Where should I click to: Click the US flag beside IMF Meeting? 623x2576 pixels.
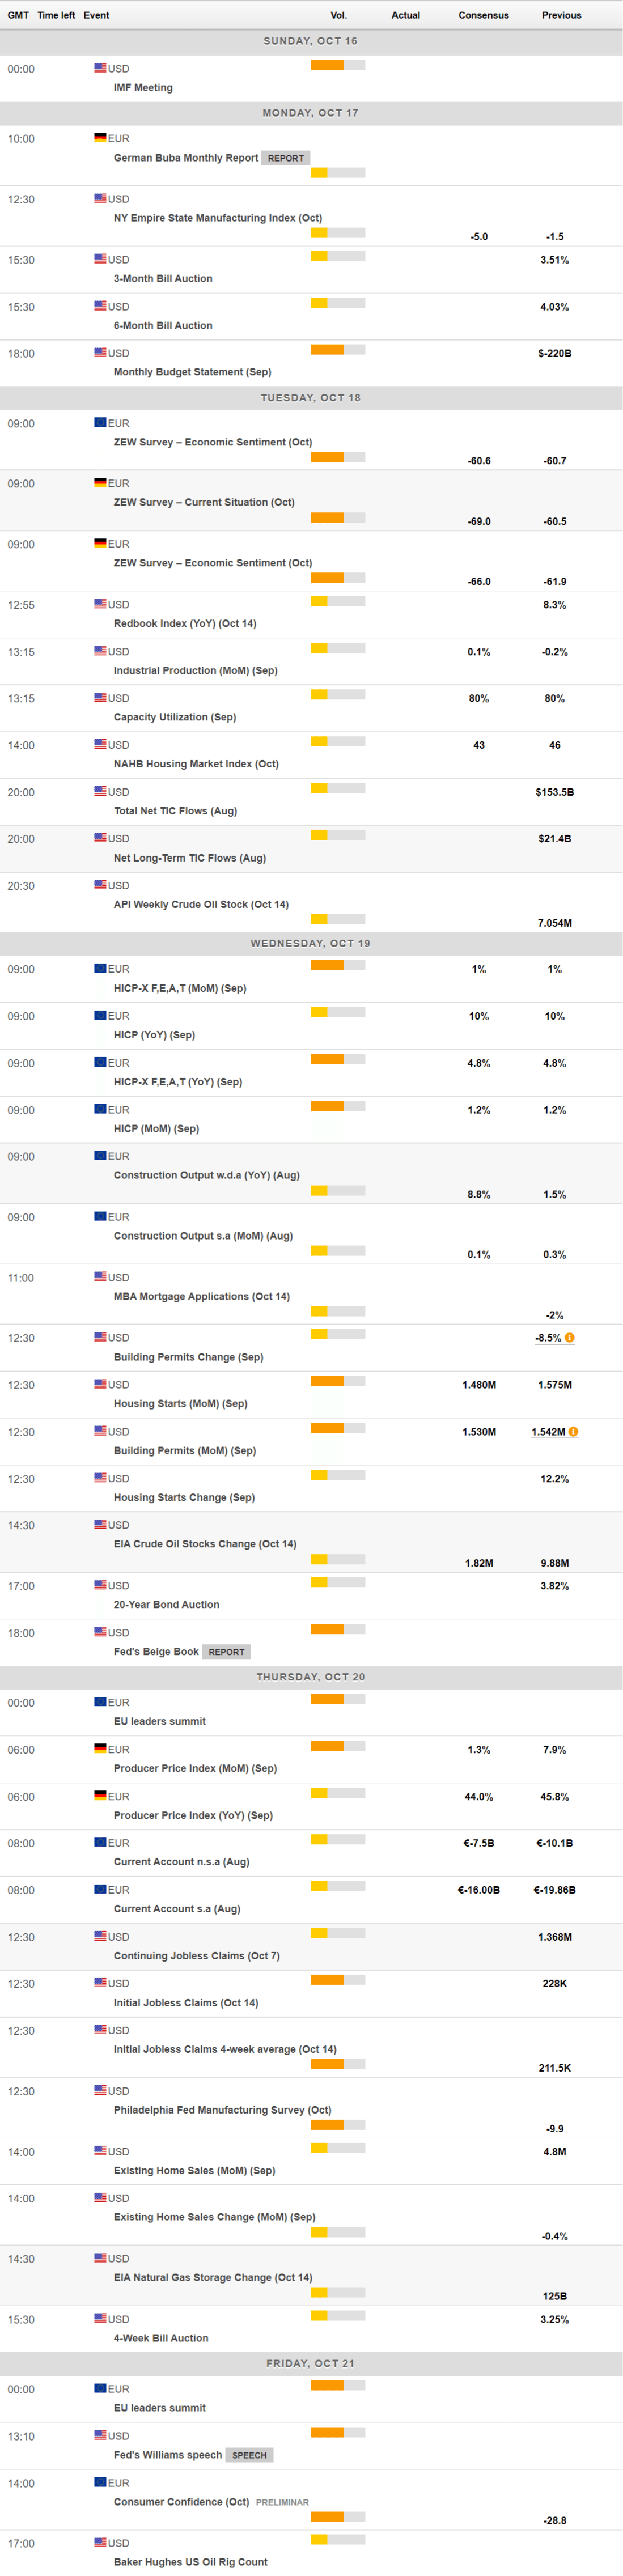[x=100, y=68]
